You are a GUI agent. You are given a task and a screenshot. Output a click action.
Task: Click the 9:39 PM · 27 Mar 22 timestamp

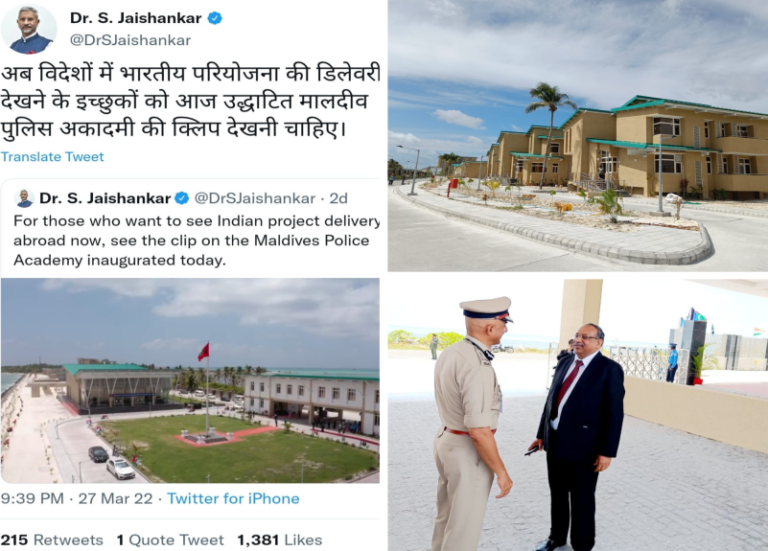point(77,499)
